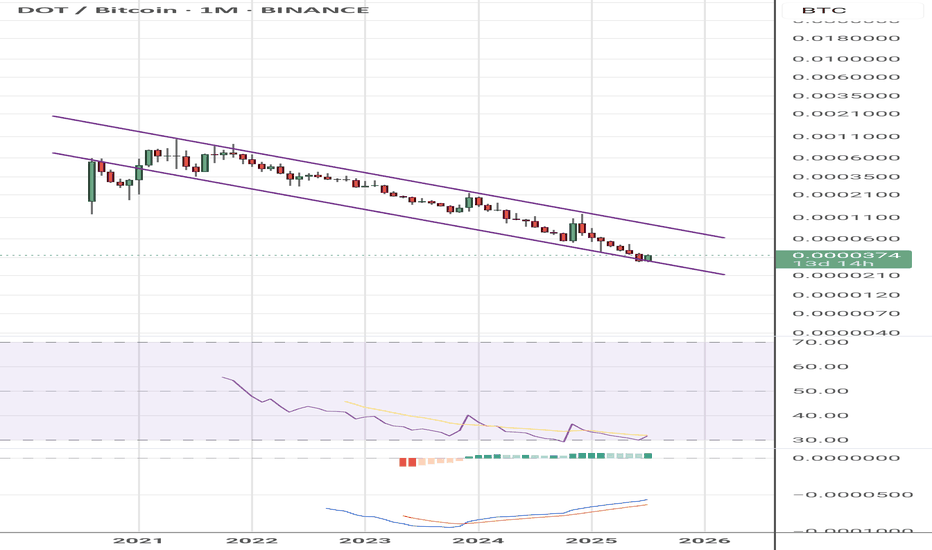The width and height of the screenshot is (932, 550).
Task: Click the 2021 label on the time axis
Action: tap(138, 540)
